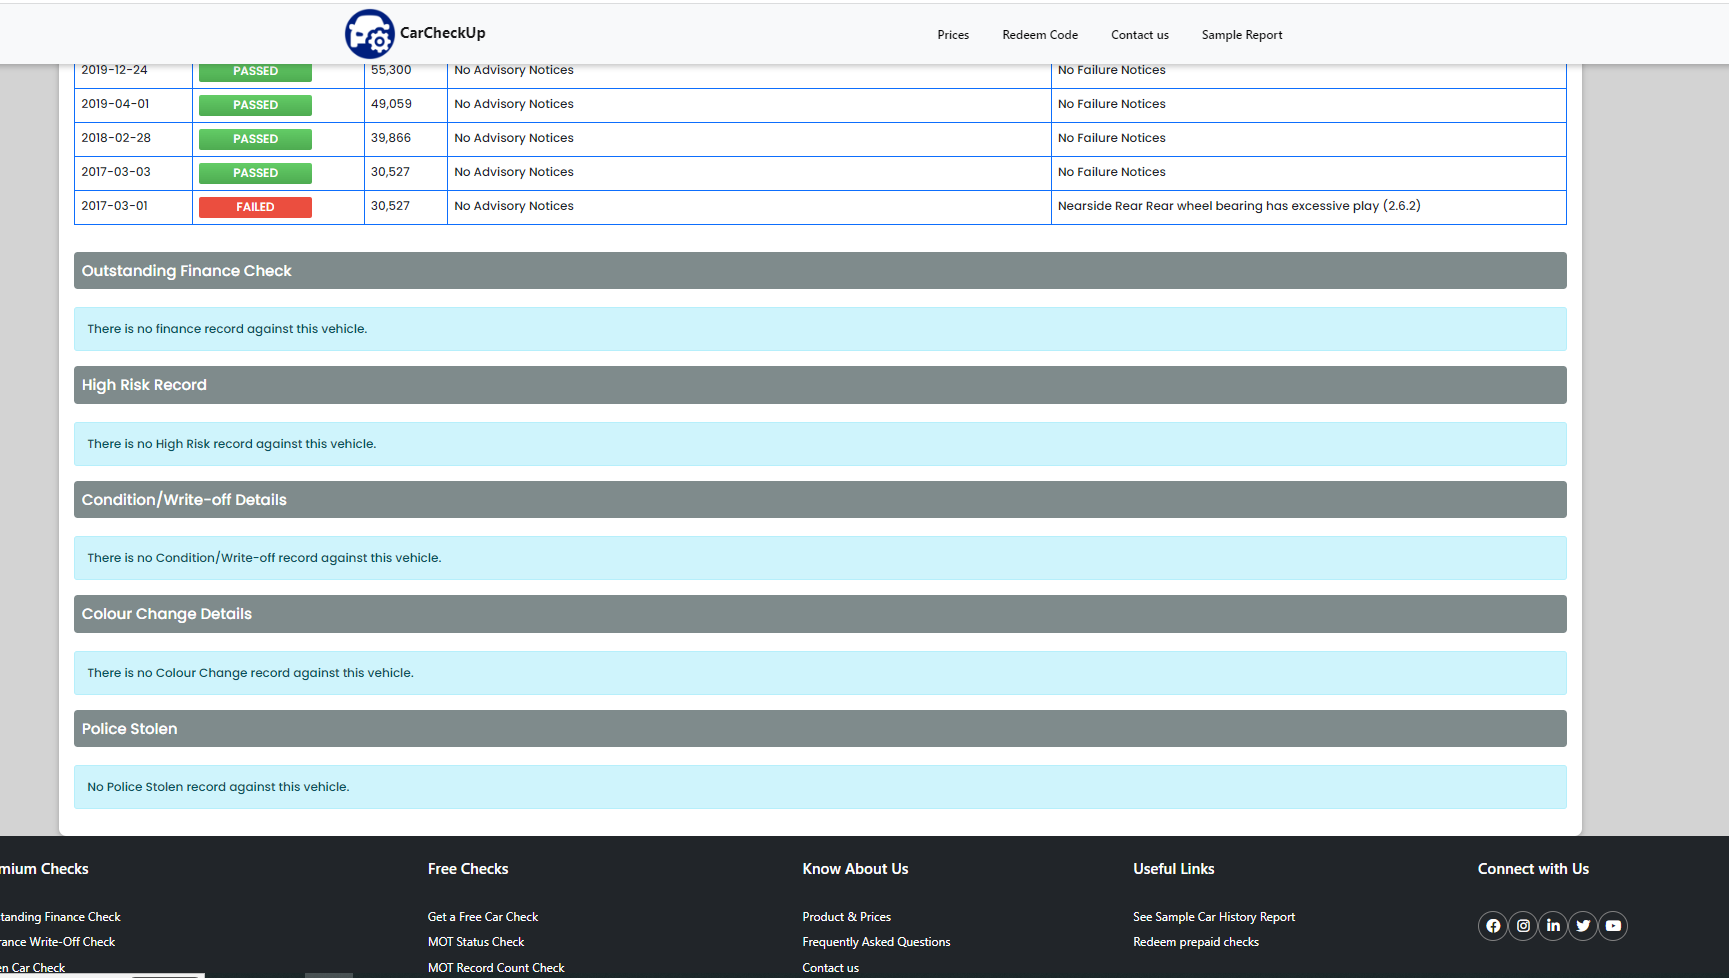Select the High Risk Record header
1729x978 pixels.
pos(820,385)
